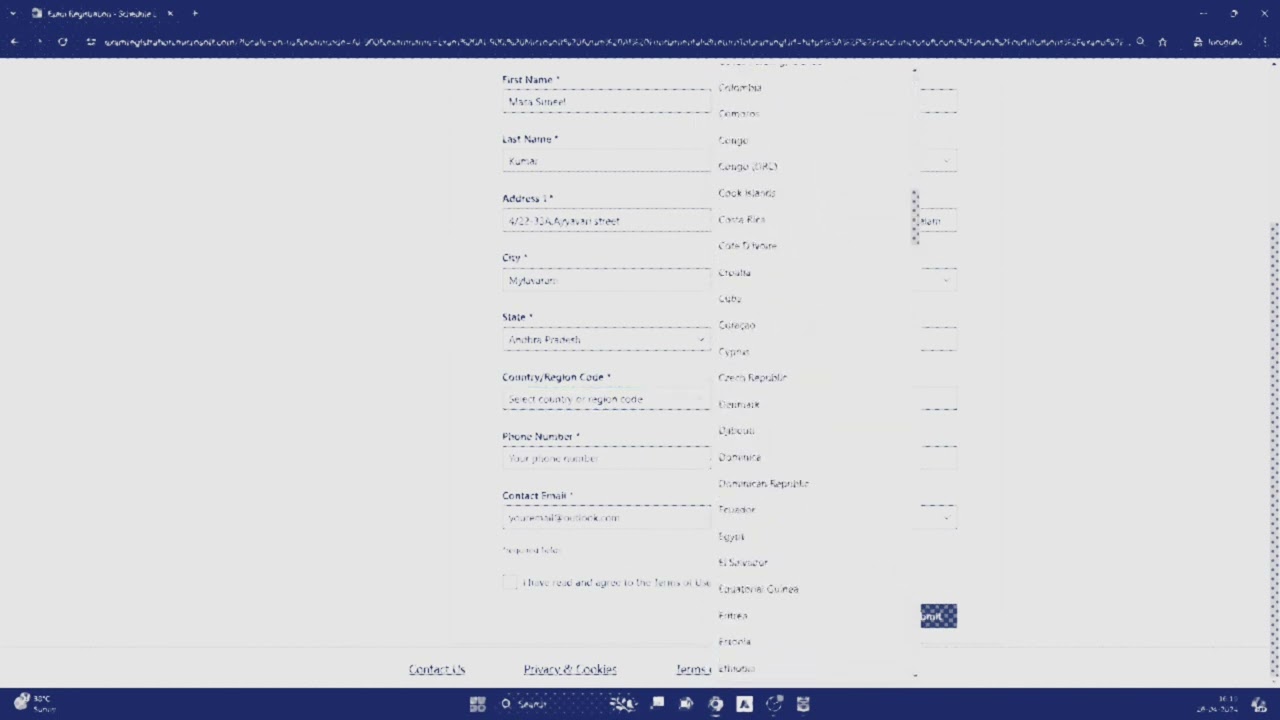
Task: Select Costa Rica from the country list
Action: (x=741, y=220)
